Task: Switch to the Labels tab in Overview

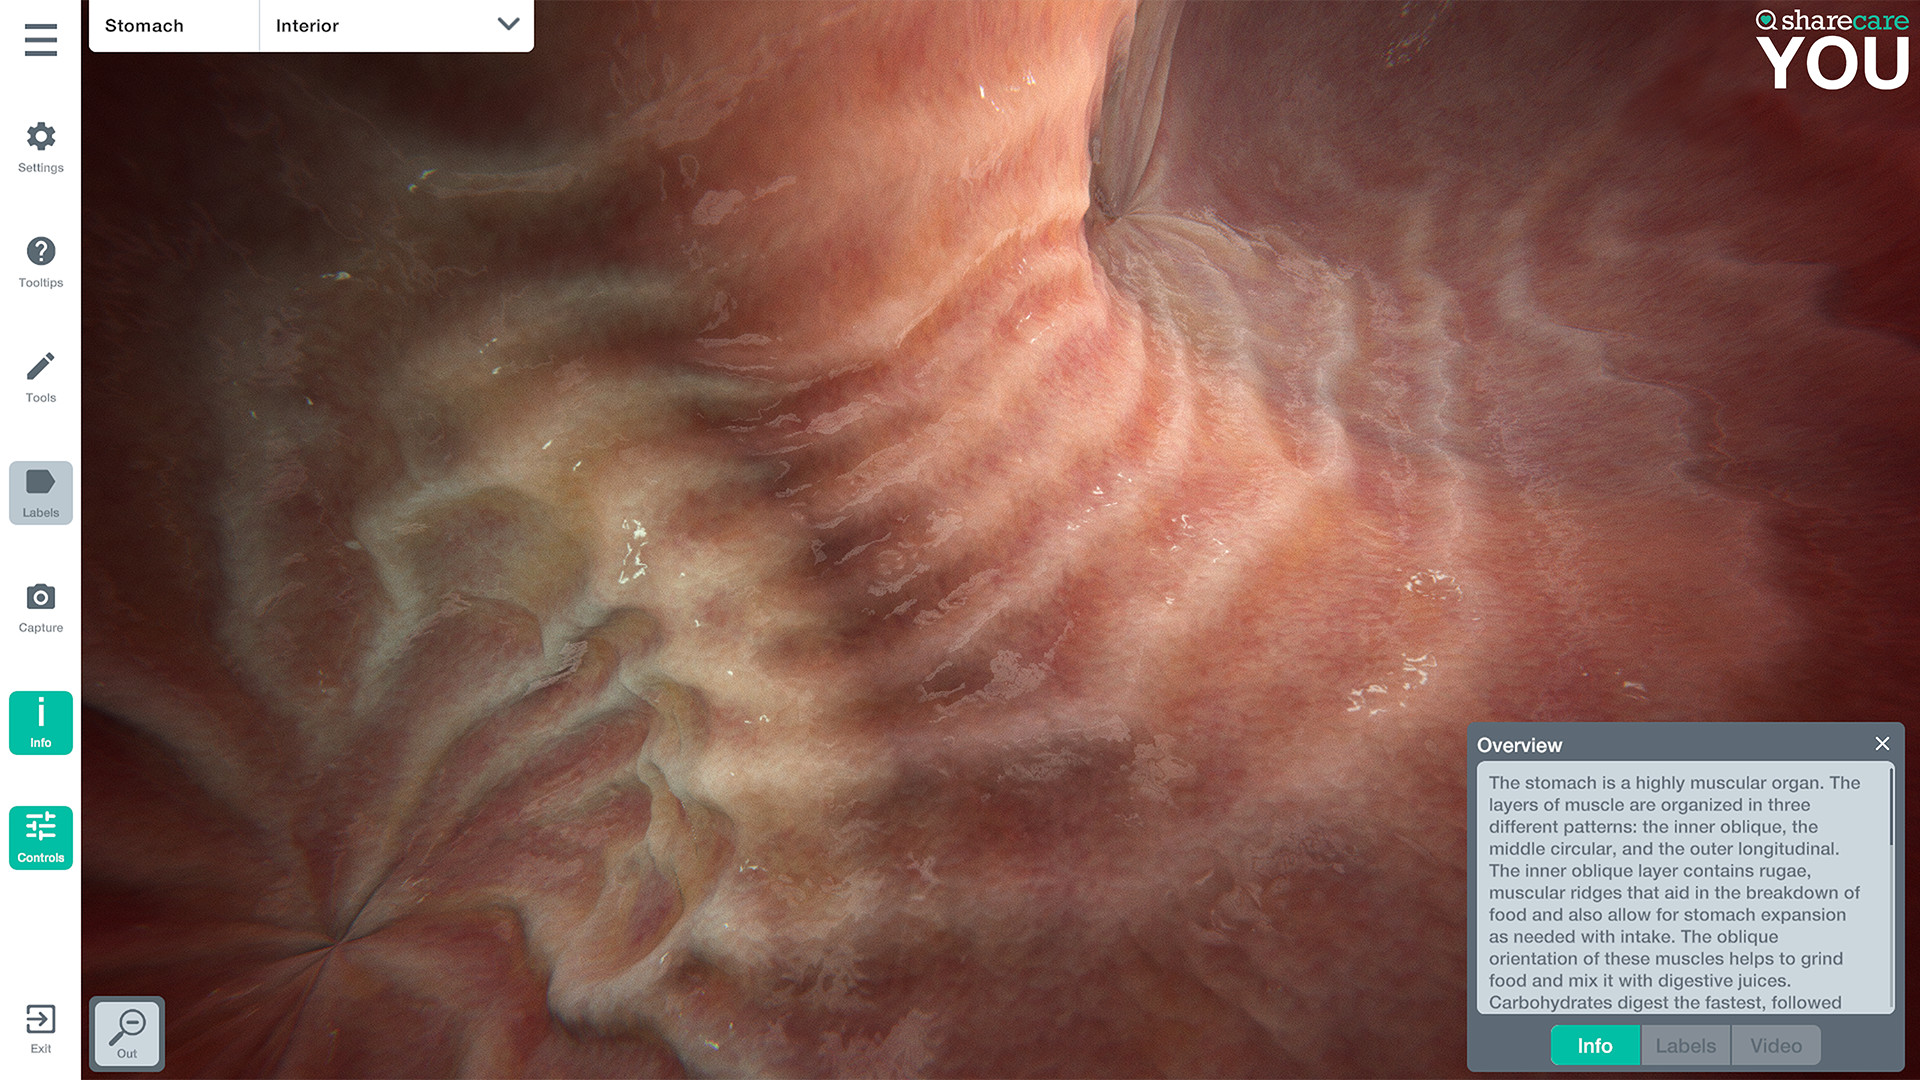Action: [1685, 1045]
